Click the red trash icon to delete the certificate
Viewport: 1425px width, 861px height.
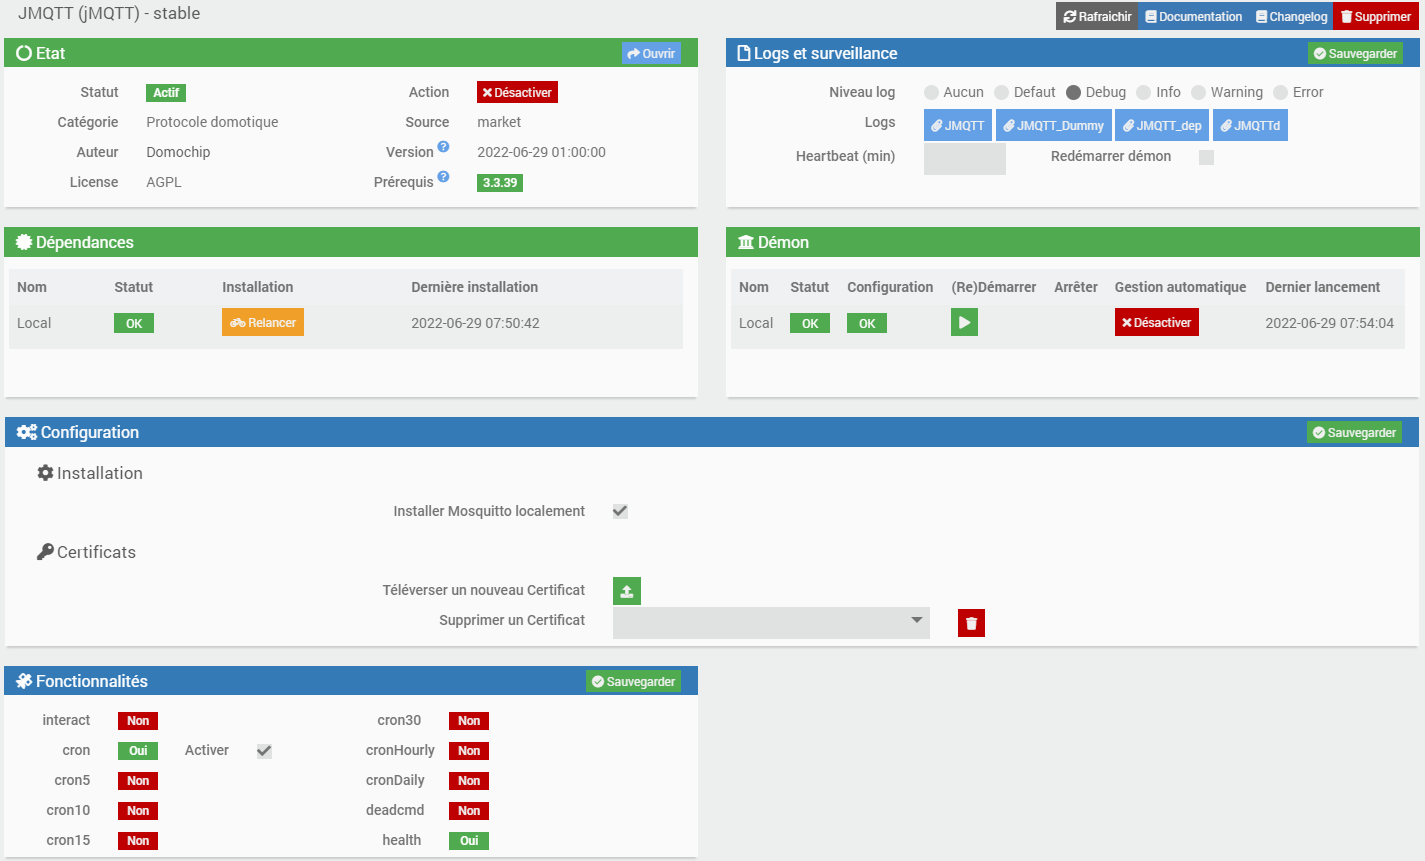click(x=971, y=623)
